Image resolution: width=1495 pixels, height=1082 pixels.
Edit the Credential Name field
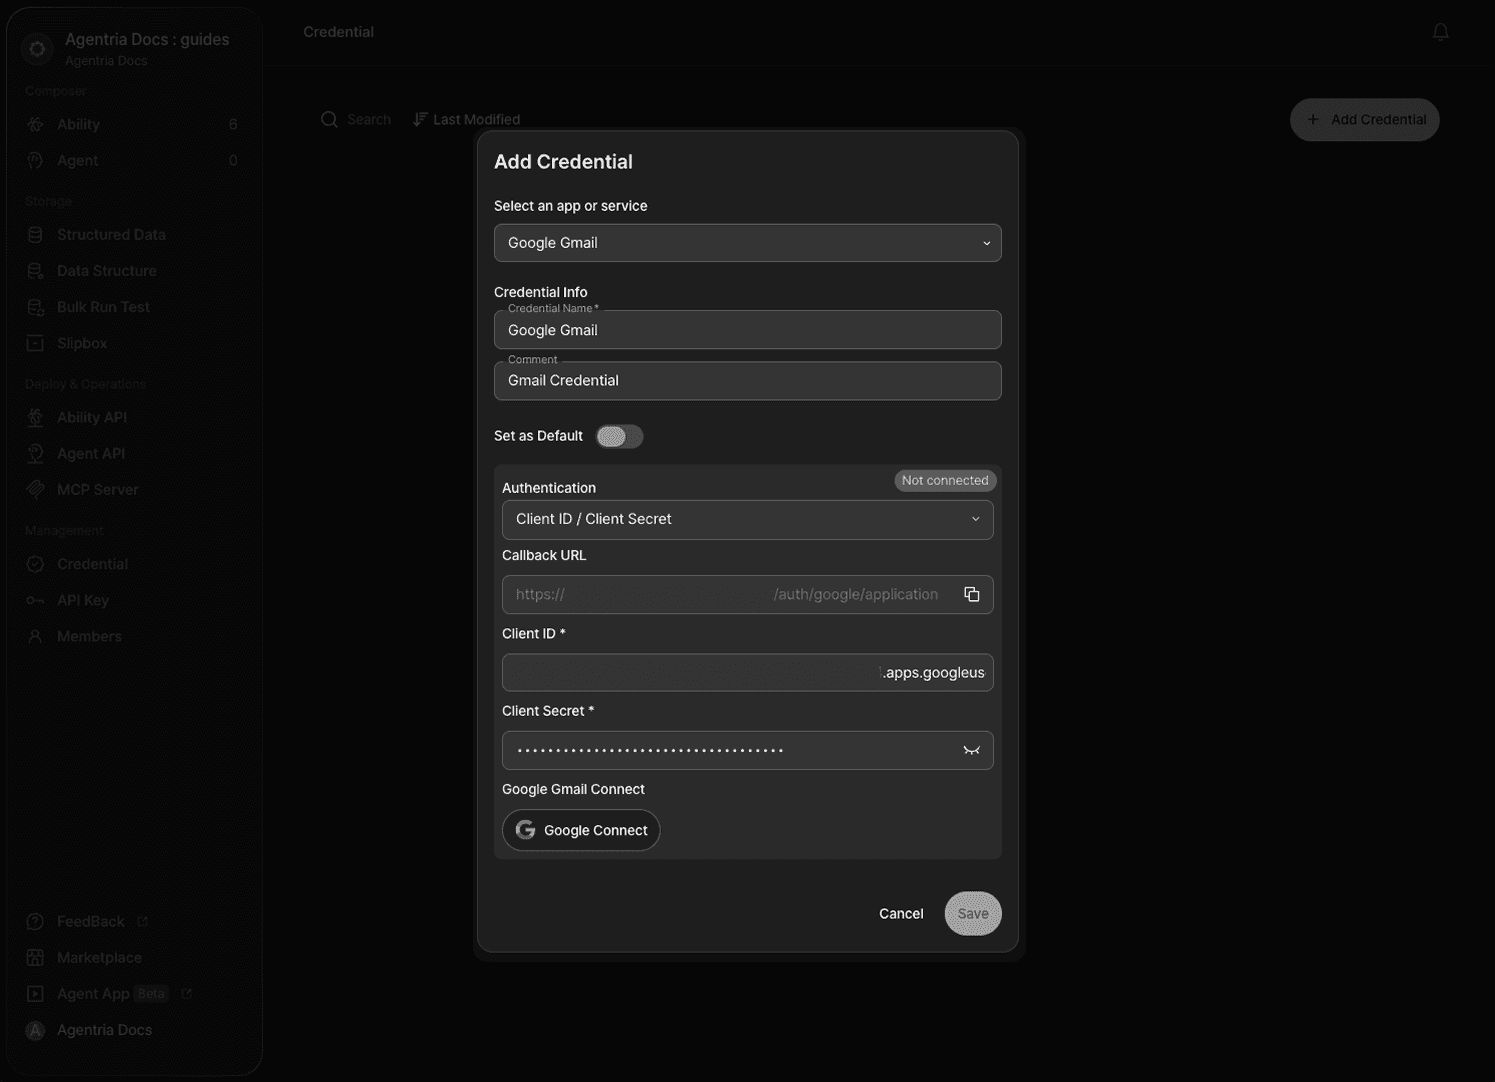click(747, 330)
